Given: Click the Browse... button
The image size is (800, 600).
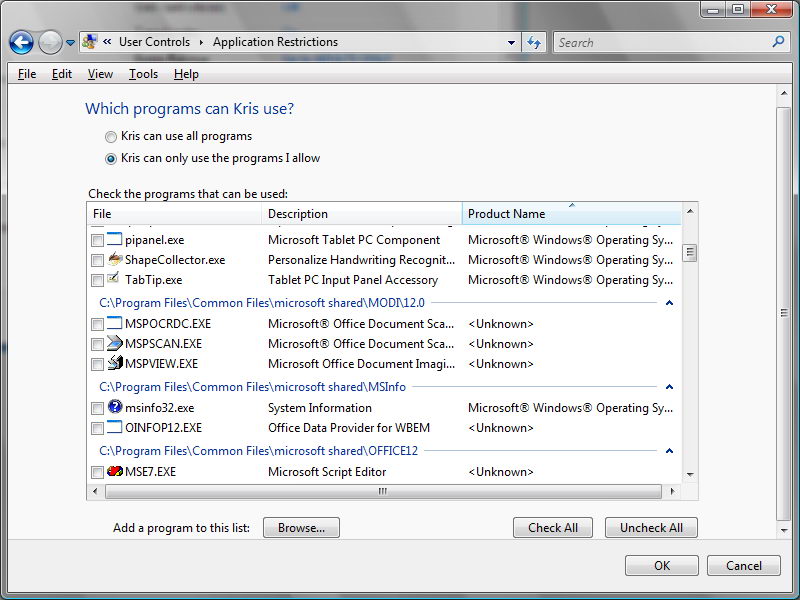Looking at the screenshot, I should 301,528.
